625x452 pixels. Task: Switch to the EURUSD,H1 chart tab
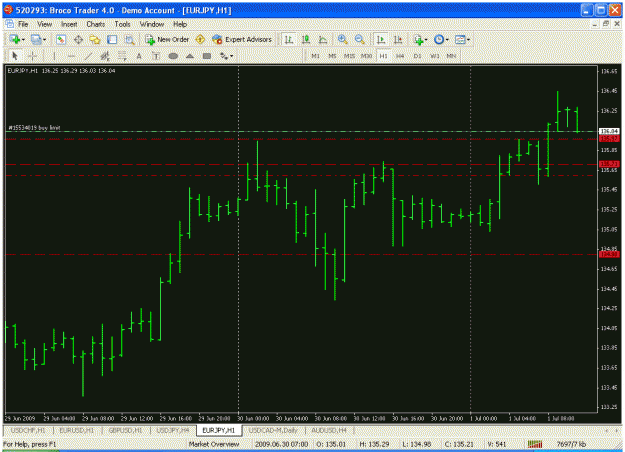77,430
